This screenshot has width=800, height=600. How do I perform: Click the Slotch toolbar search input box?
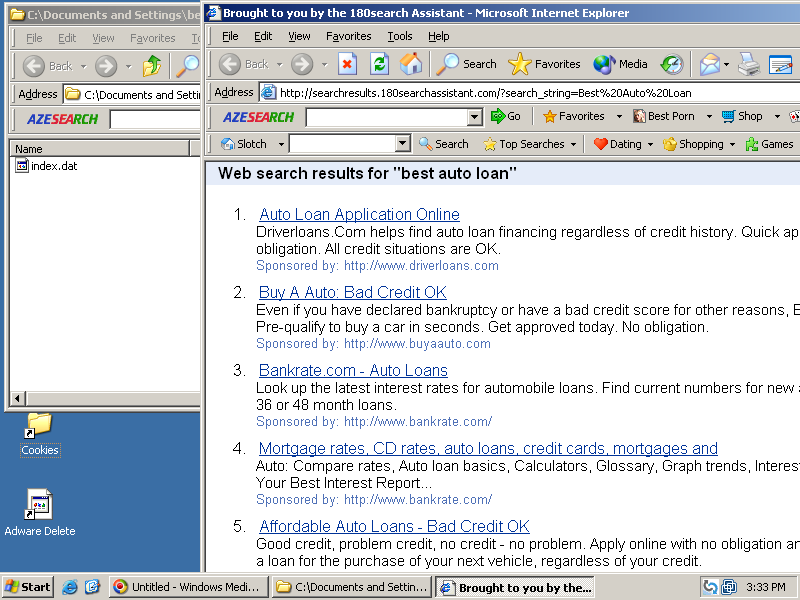[343, 144]
